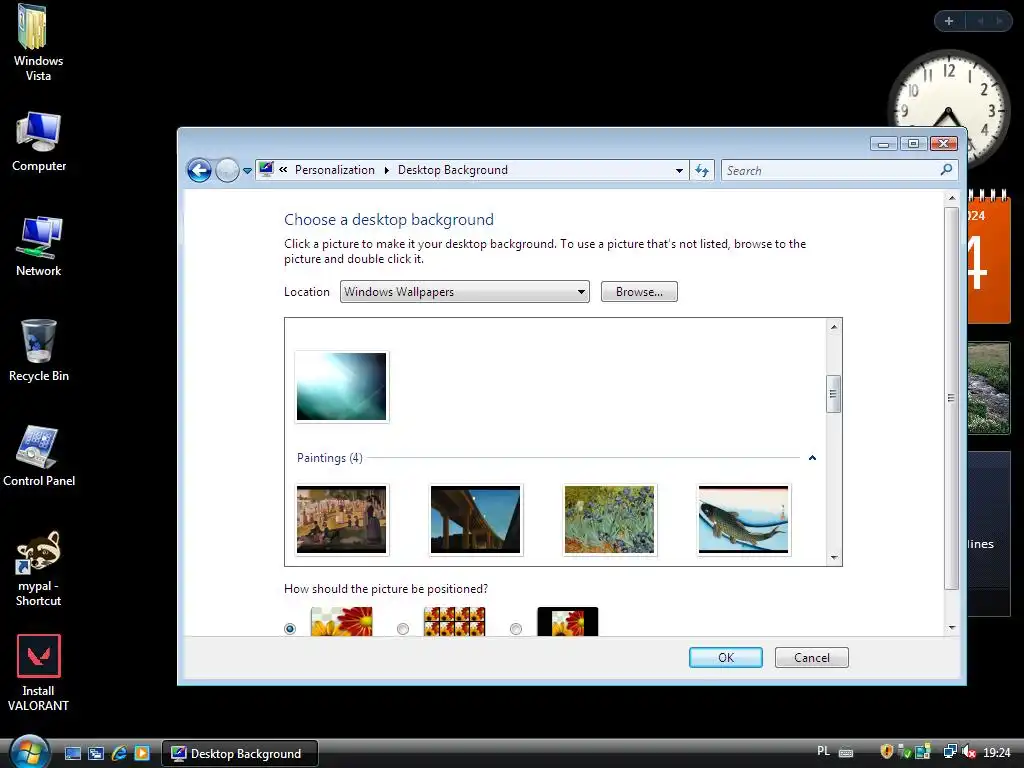Click the muted volume icon in the tray

tap(969, 752)
